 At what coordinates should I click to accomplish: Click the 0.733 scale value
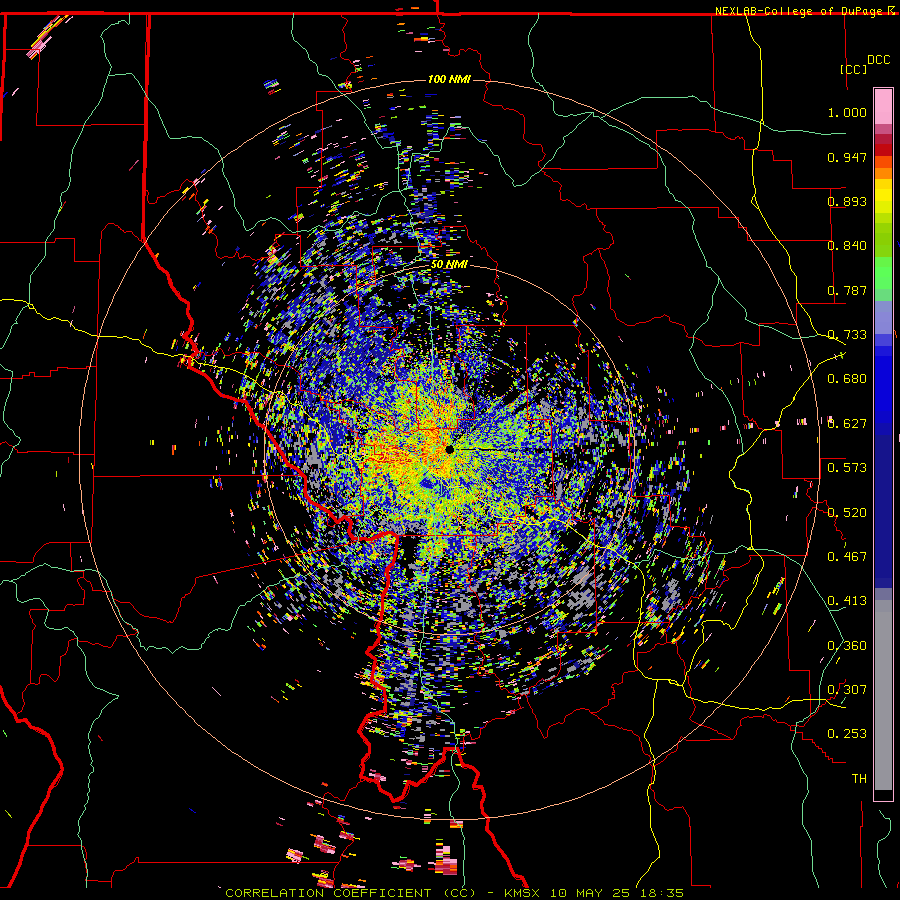tap(847, 335)
